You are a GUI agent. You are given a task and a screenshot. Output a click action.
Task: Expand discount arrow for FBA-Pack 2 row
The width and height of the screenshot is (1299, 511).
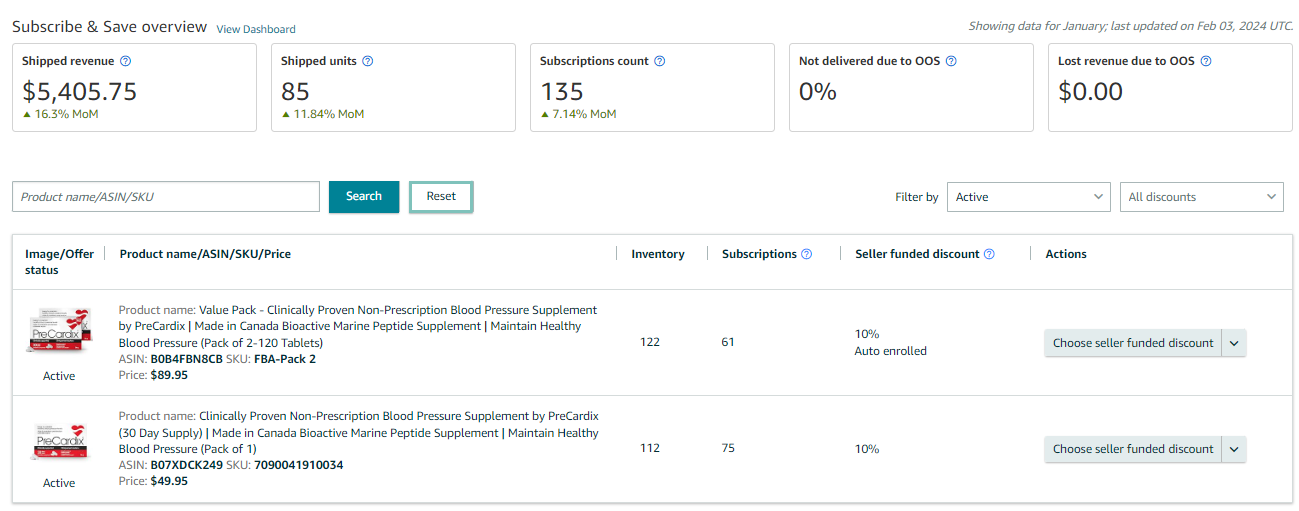(x=1234, y=343)
